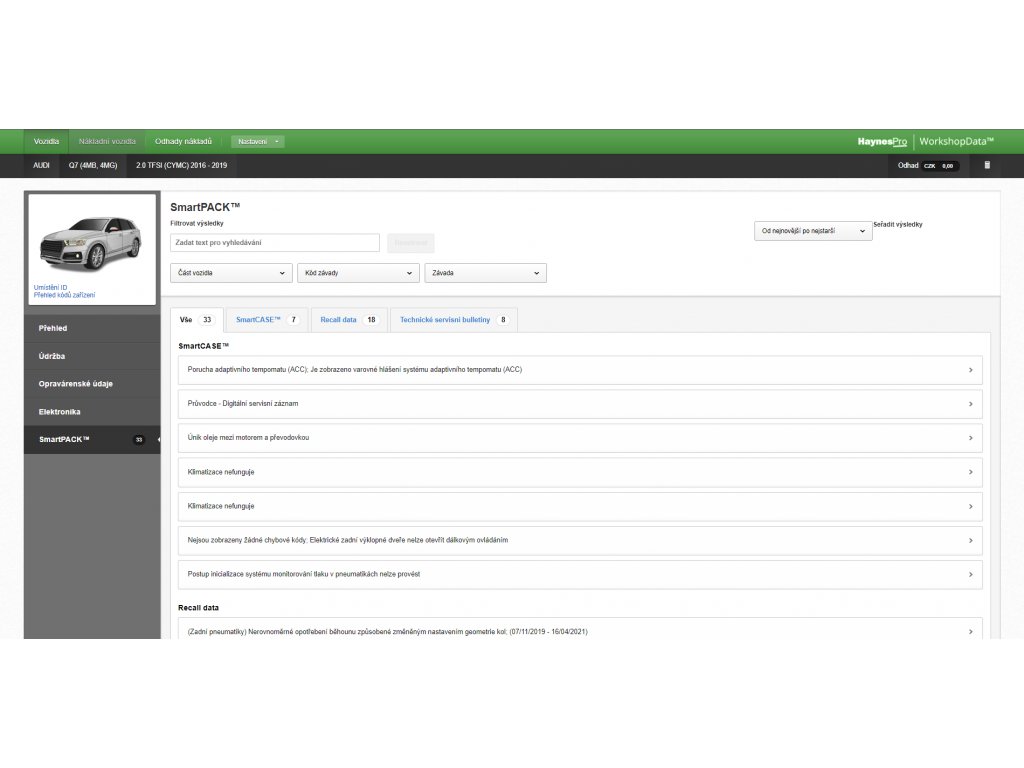Open the Závada dropdown
The image size is (1024, 768).
tap(485, 273)
